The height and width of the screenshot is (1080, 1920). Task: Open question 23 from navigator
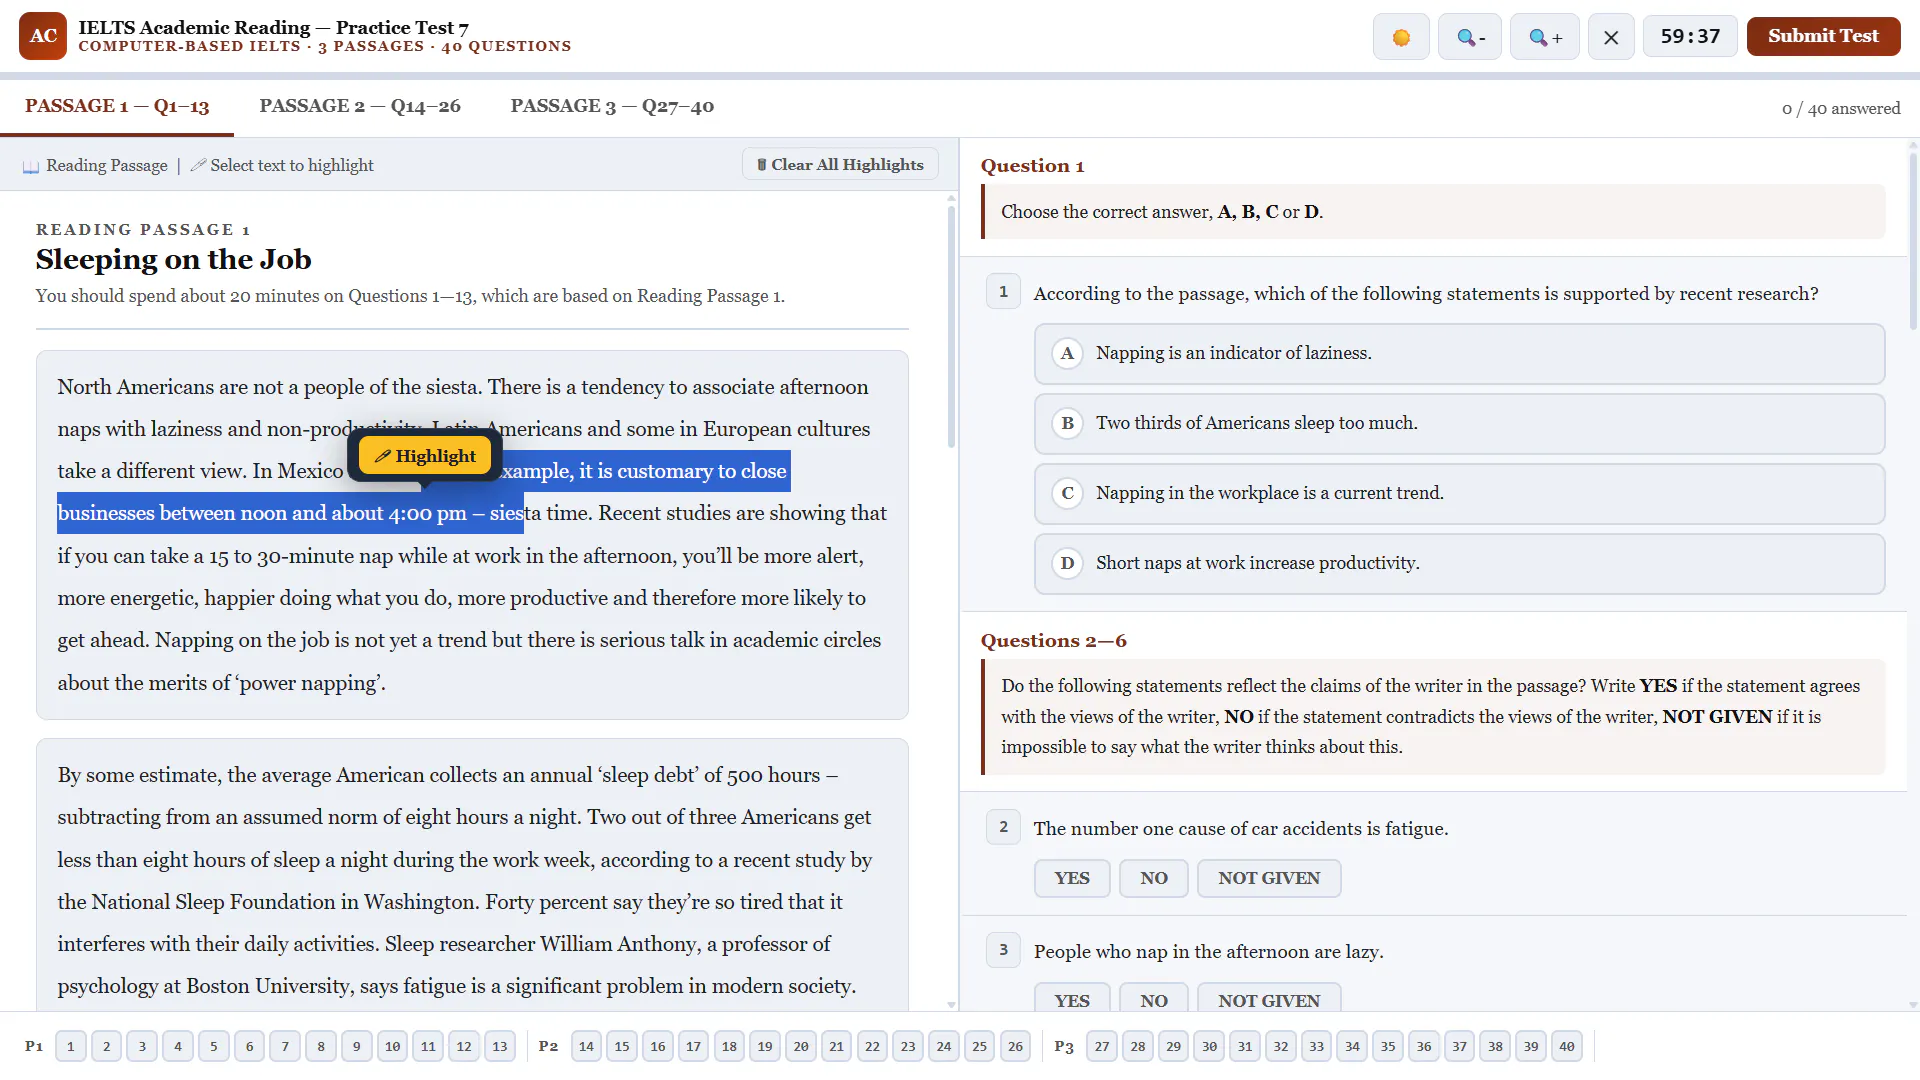click(908, 1046)
